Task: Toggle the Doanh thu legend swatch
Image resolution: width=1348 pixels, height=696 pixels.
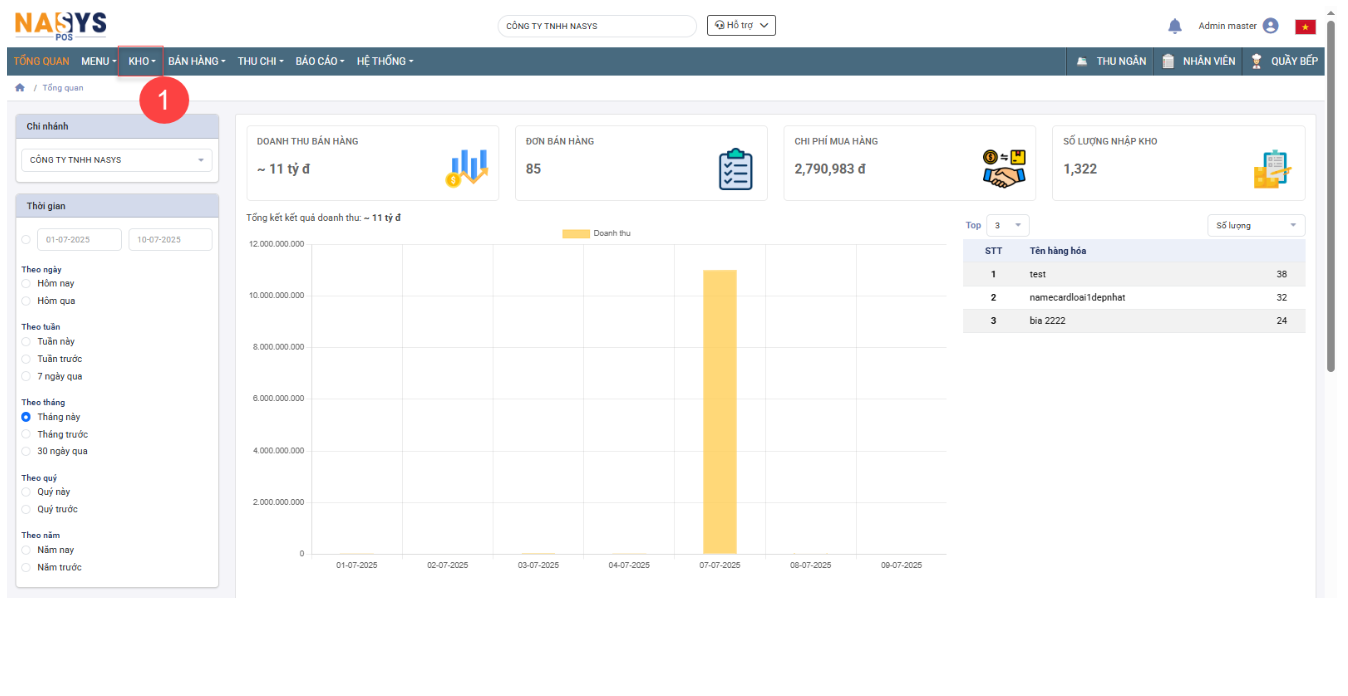Action: 575,234
